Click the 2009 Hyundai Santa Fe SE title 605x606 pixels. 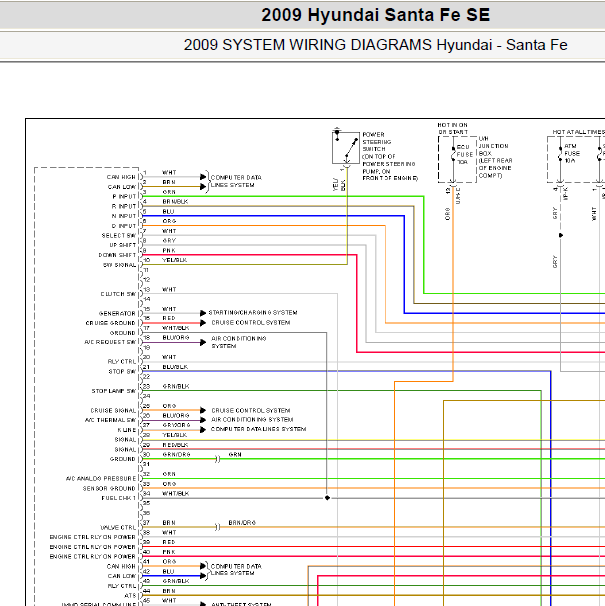click(x=375, y=15)
